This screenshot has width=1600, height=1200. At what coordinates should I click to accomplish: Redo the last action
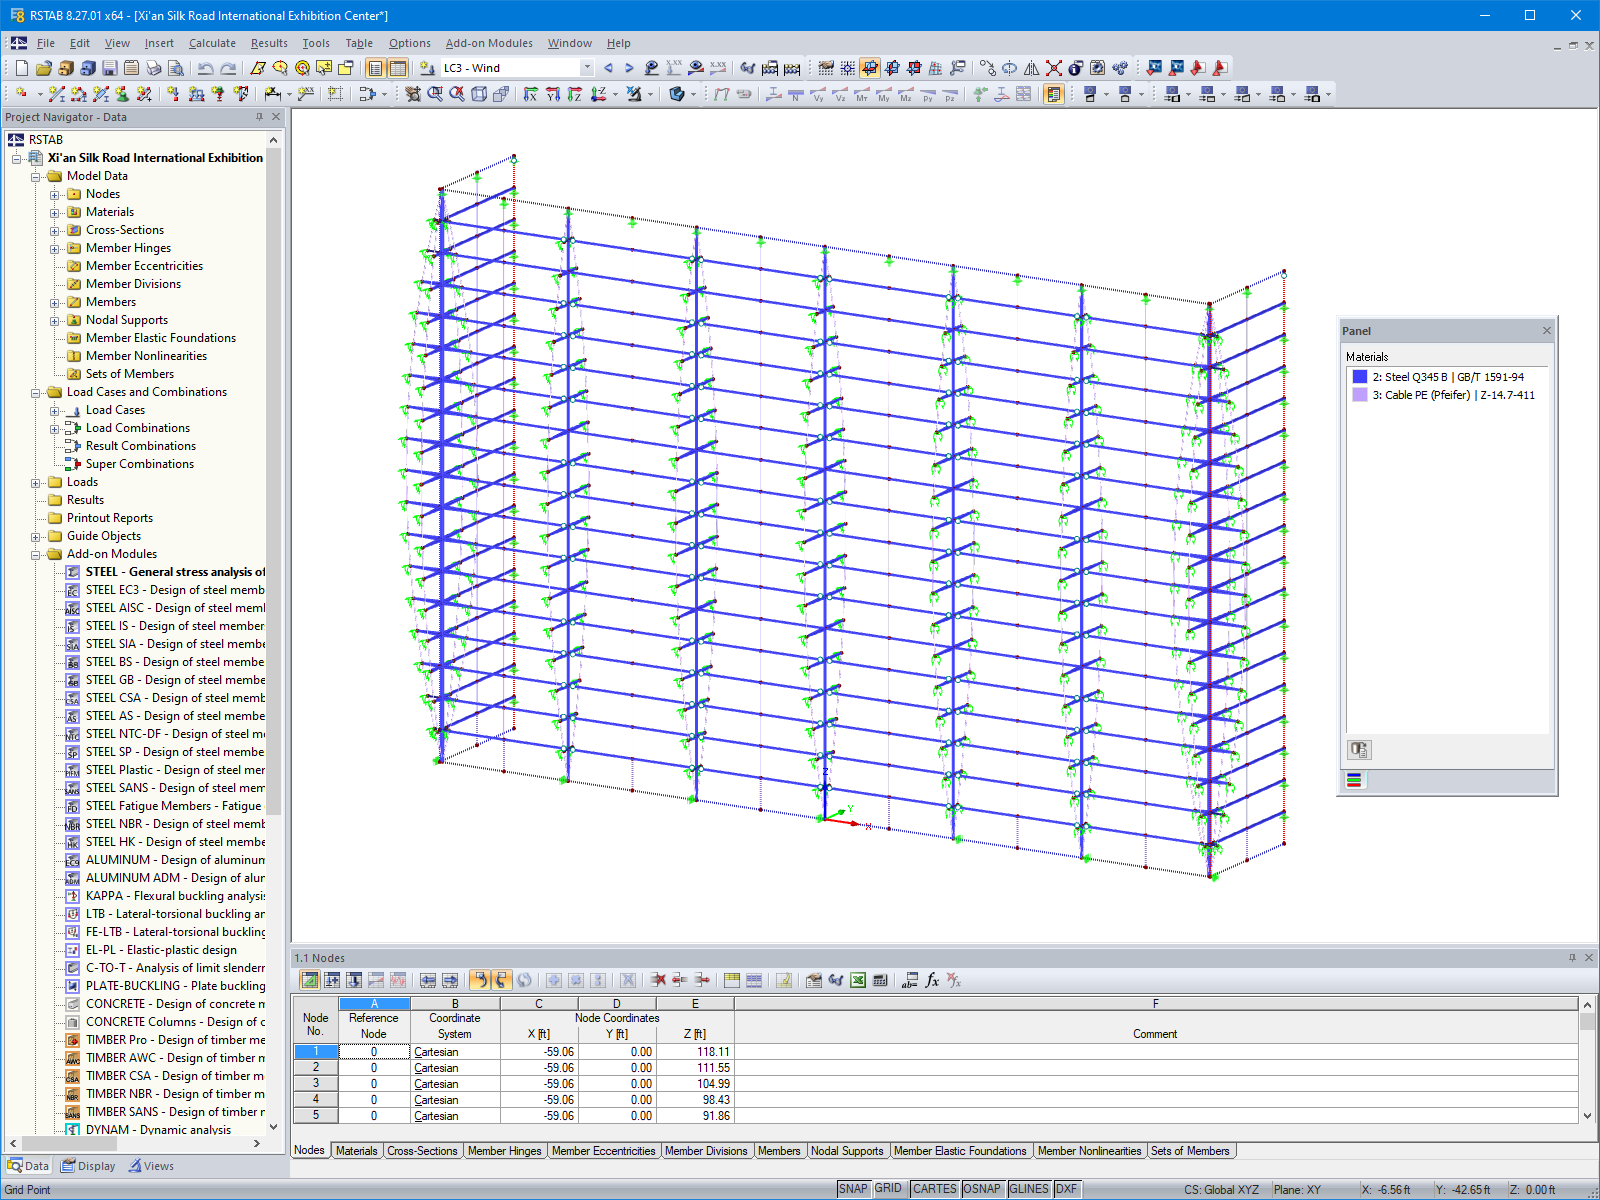228,68
